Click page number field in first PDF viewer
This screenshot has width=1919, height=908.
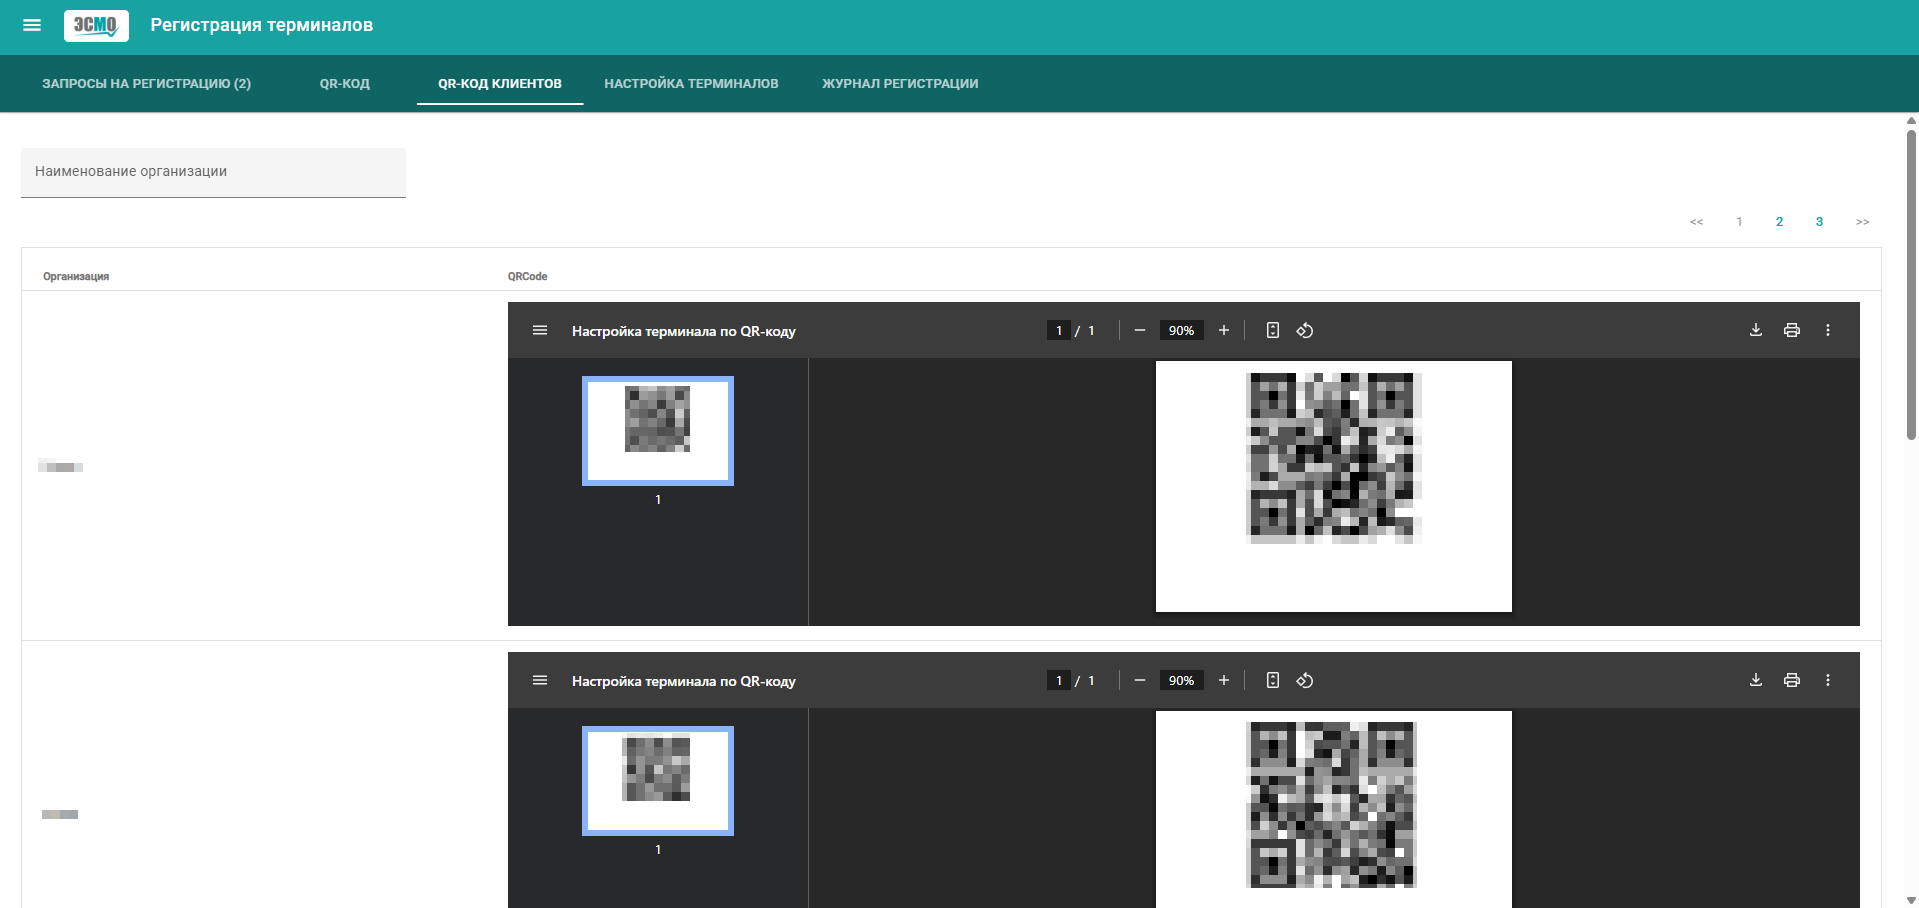[x=1059, y=330]
